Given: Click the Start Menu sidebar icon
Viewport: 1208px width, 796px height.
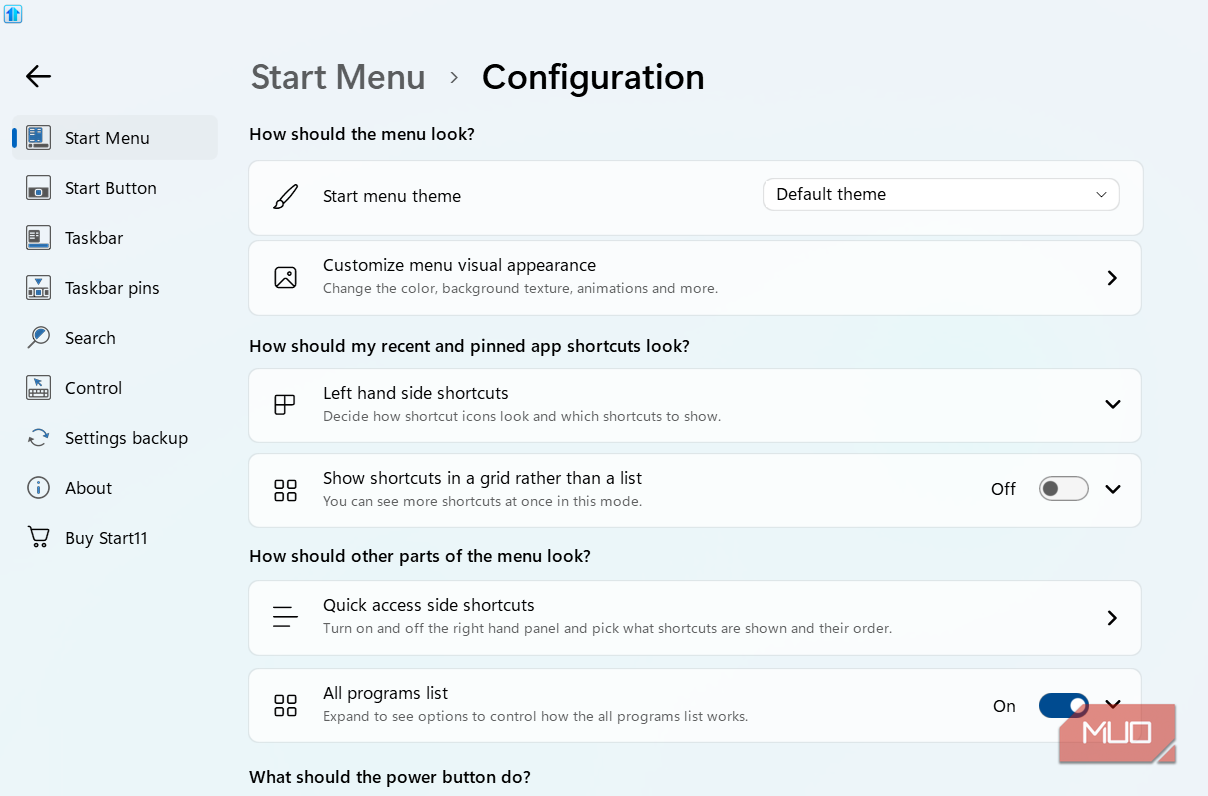Looking at the screenshot, I should click(38, 138).
